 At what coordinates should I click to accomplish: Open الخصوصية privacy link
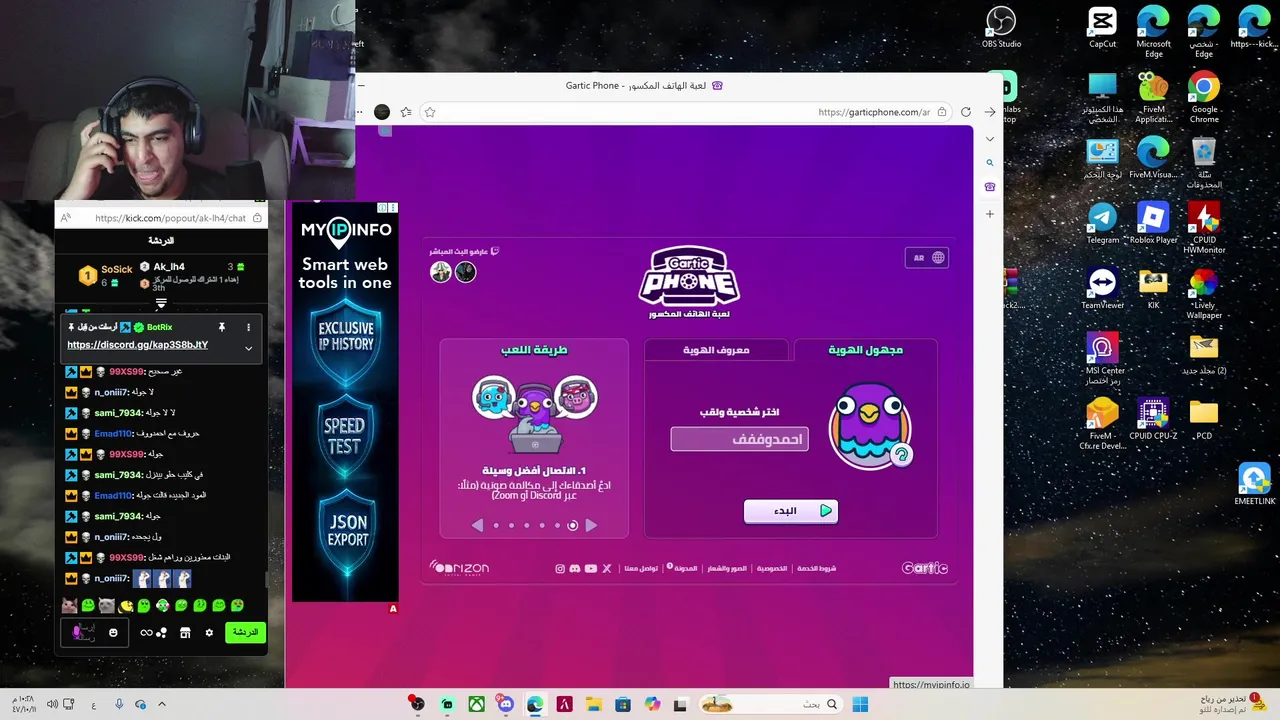tap(771, 568)
